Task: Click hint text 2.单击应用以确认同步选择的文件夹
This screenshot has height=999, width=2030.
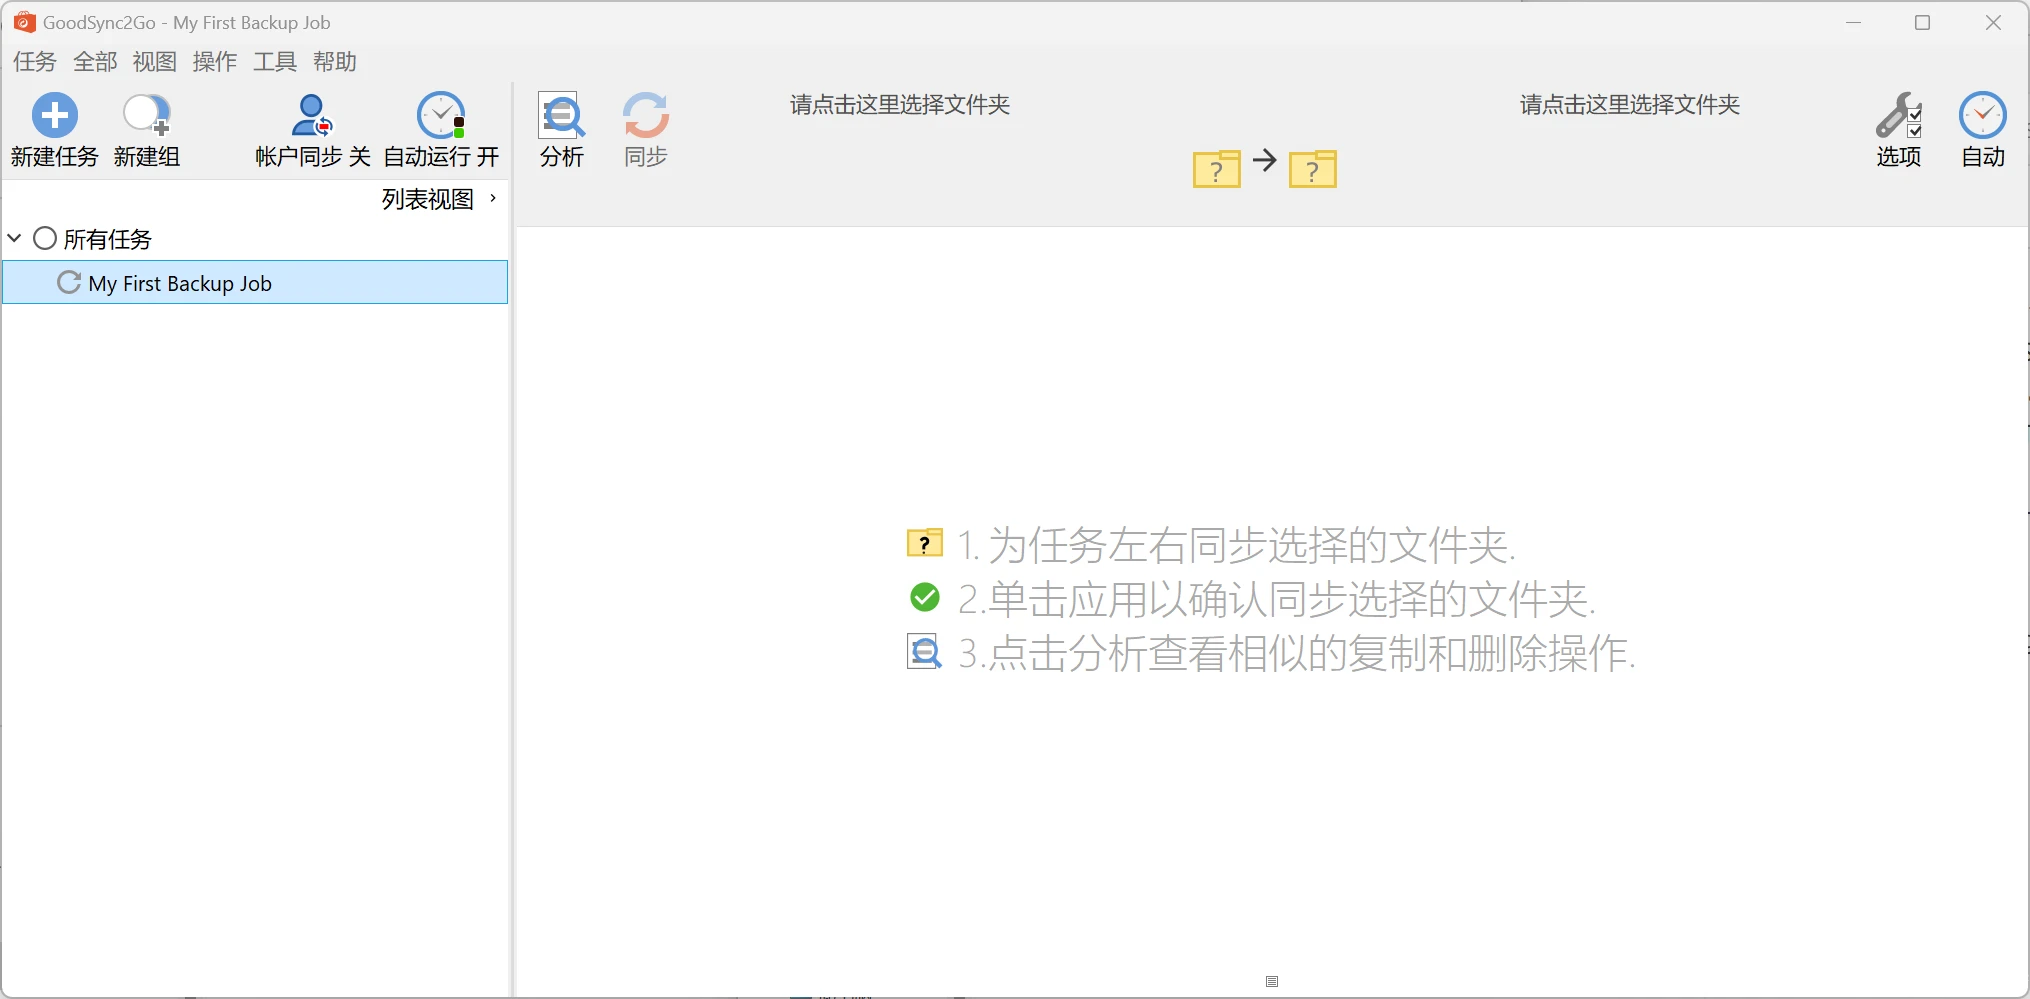Action: point(1277,599)
